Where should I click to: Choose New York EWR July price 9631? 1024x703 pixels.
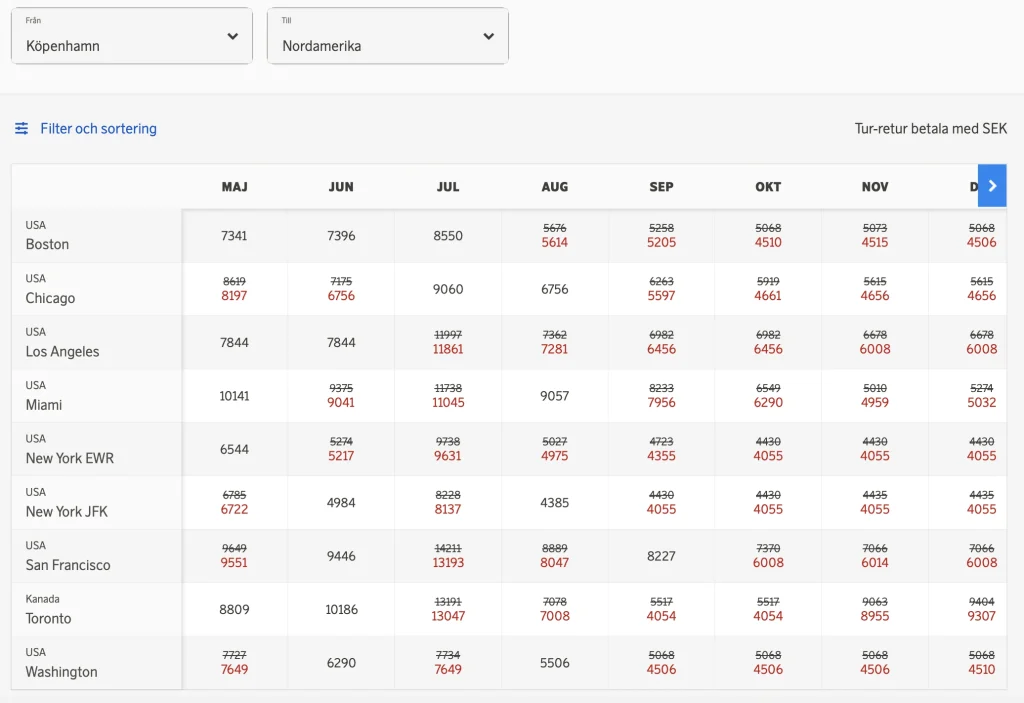pos(448,456)
